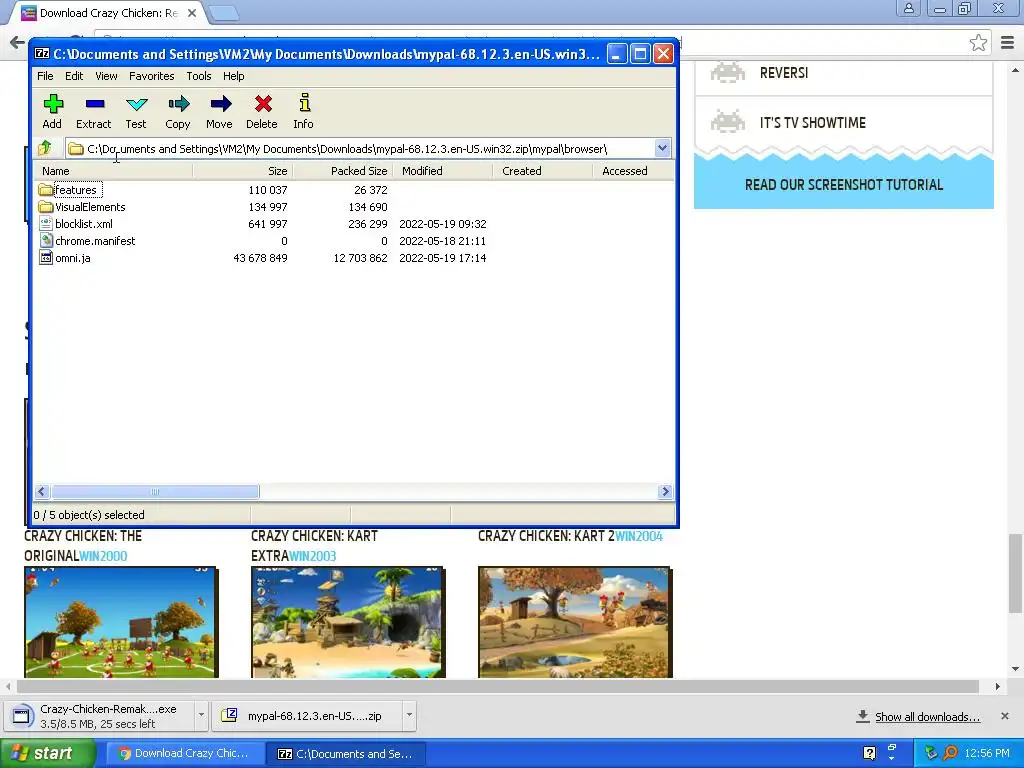Image resolution: width=1024 pixels, height=768 pixels.
Task: Switch to Chrome taskbar button
Action: 184,753
